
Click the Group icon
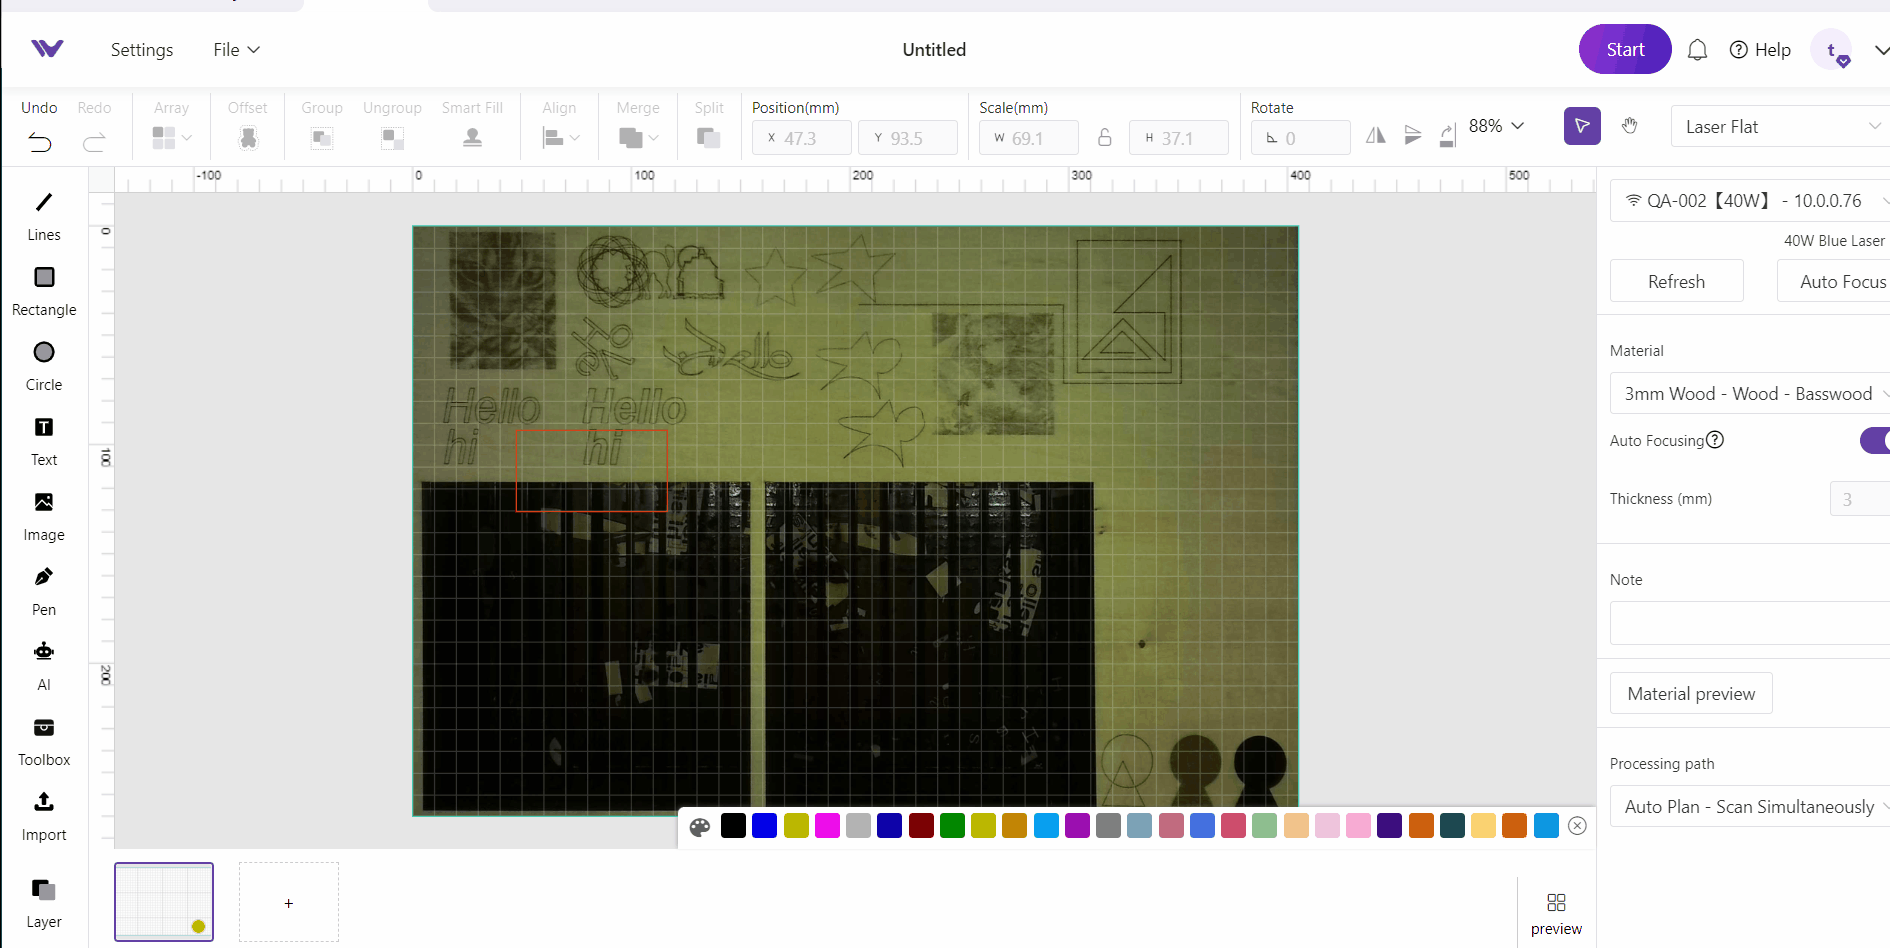click(322, 138)
